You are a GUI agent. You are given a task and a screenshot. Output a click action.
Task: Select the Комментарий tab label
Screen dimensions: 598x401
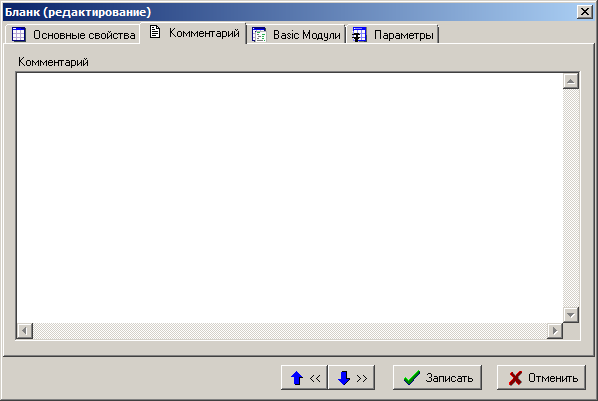click(204, 33)
